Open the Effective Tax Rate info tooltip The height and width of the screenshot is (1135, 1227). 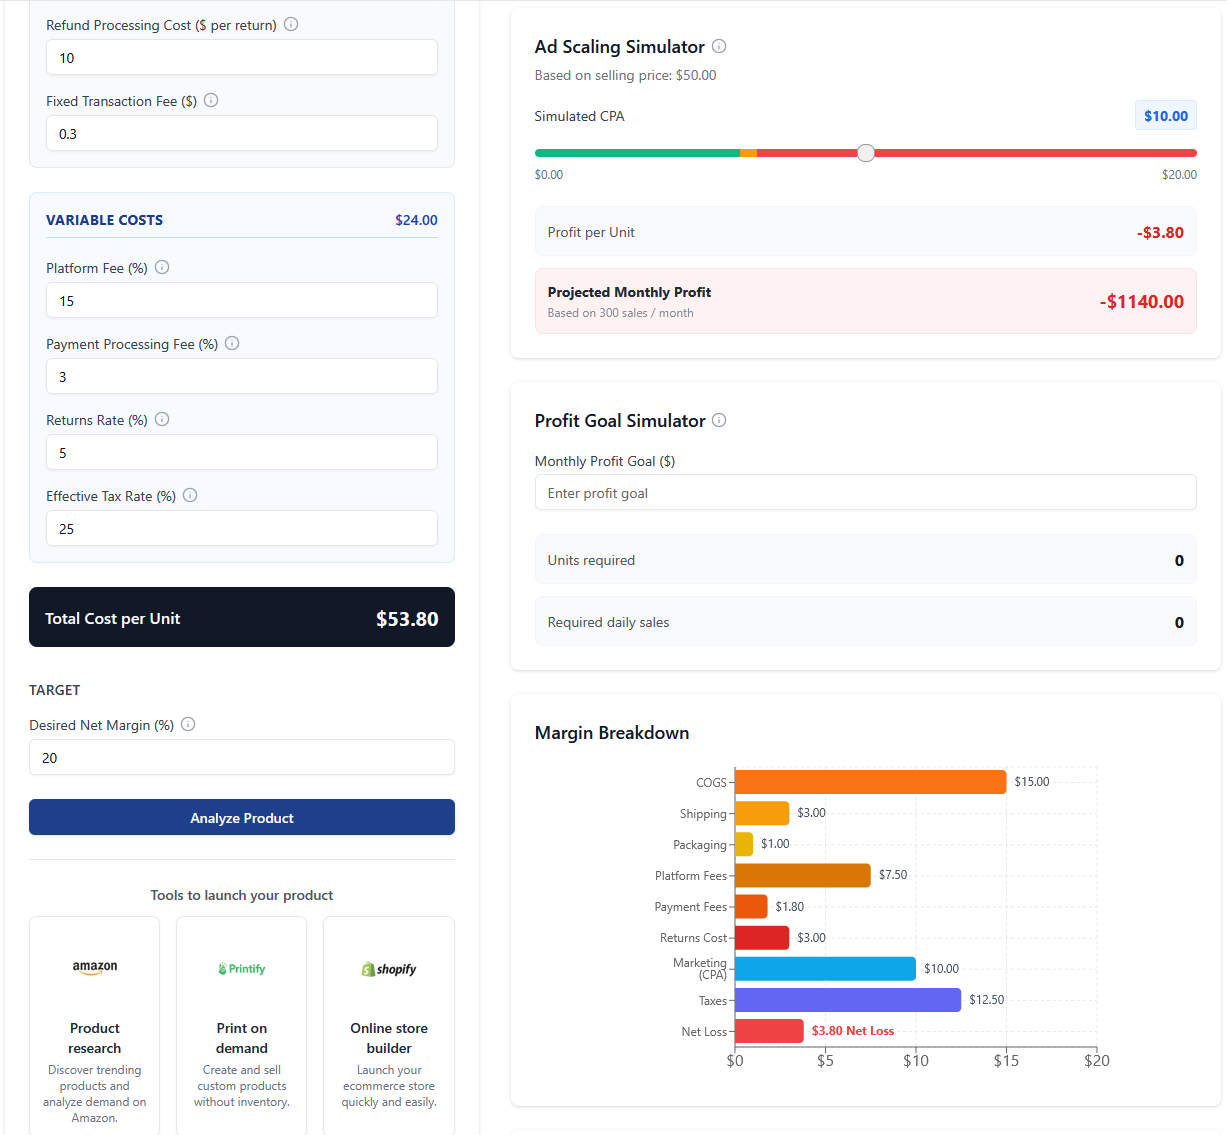(189, 495)
